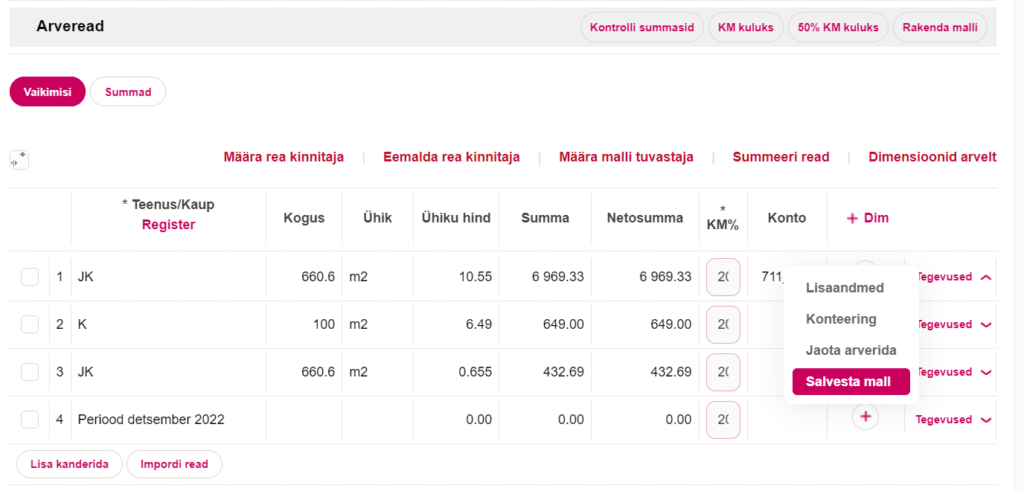
Task: Select the Vaikimisi tab
Action: [47, 92]
